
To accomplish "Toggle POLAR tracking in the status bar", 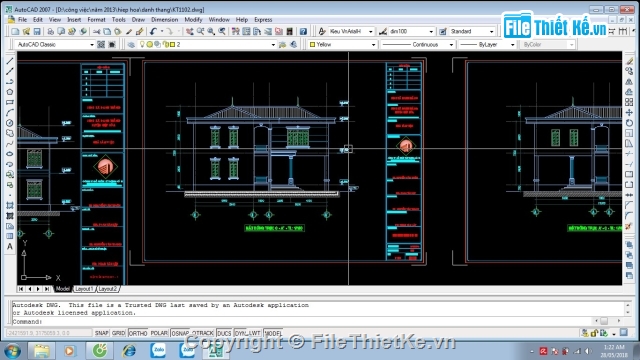I will tap(159, 333).
